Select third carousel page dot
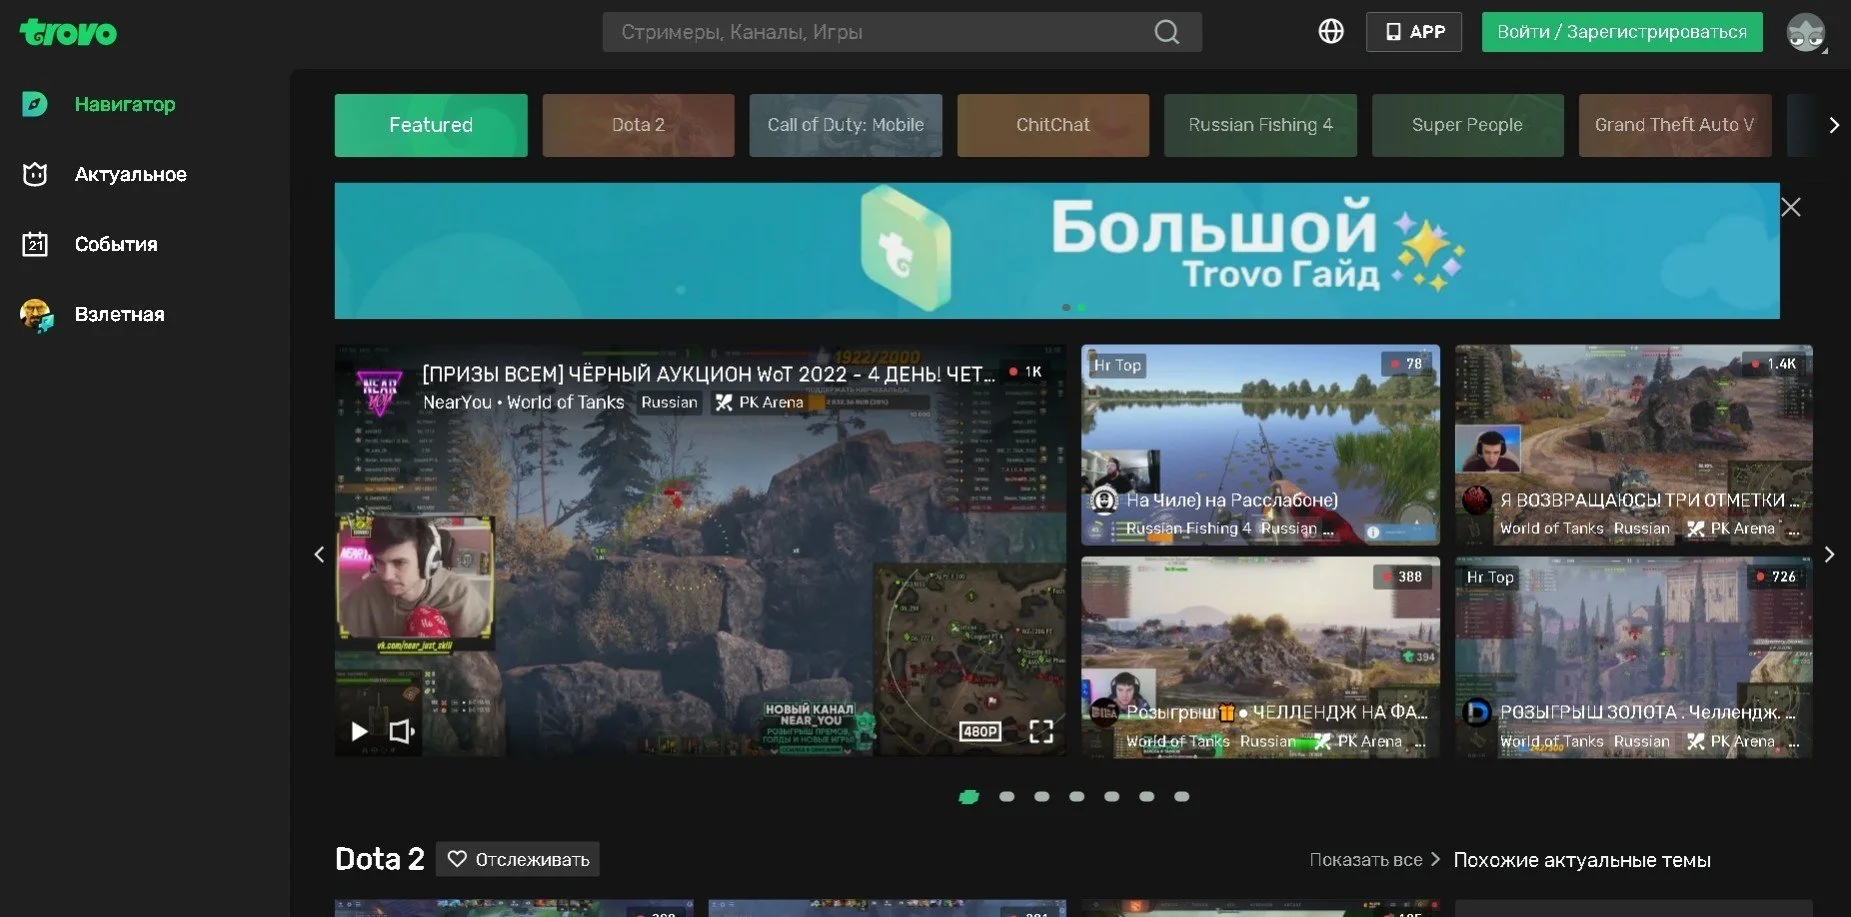The height and width of the screenshot is (917, 1851). click(x=1042, y=797)
